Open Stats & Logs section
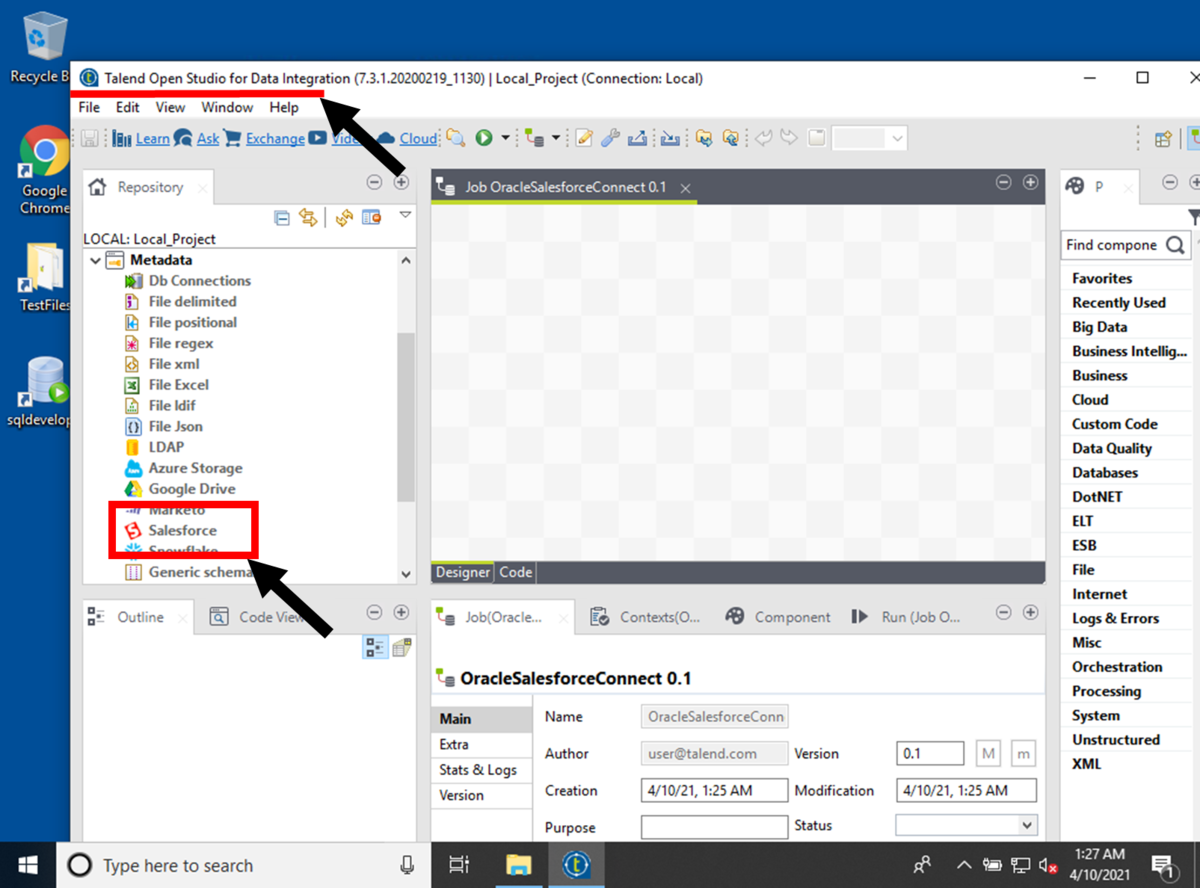This screenshot has width=1200, height=888. tap(481, 770)
